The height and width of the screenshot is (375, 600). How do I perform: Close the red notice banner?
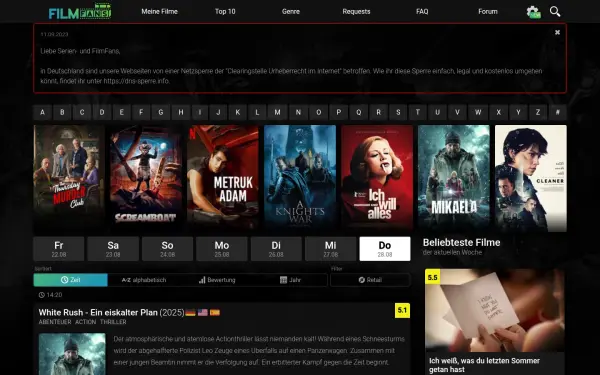pos(558,33)
